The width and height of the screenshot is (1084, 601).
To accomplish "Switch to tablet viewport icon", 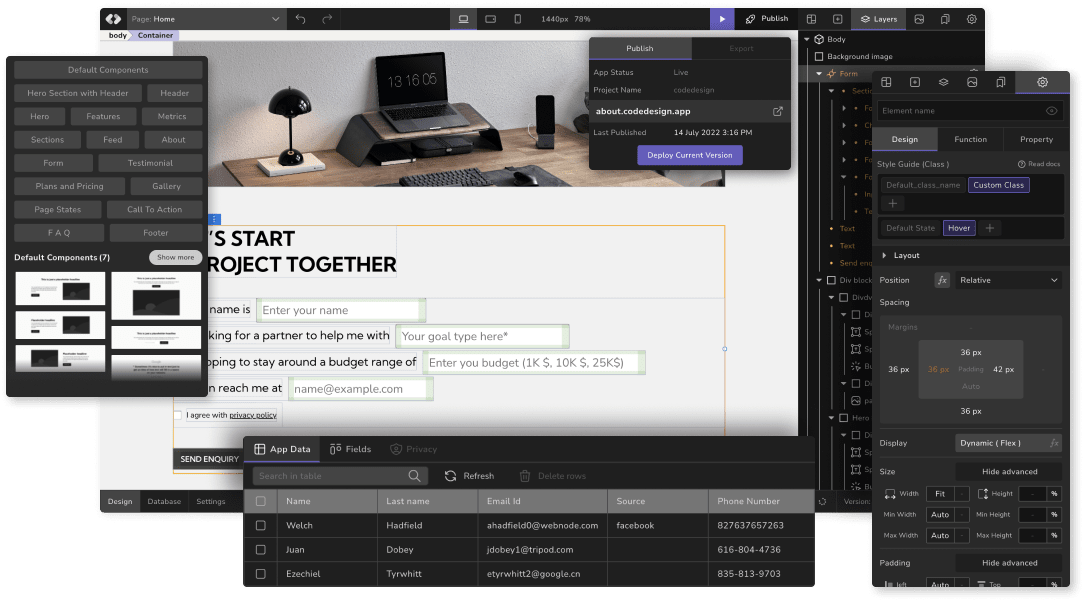I will [490, 19].
